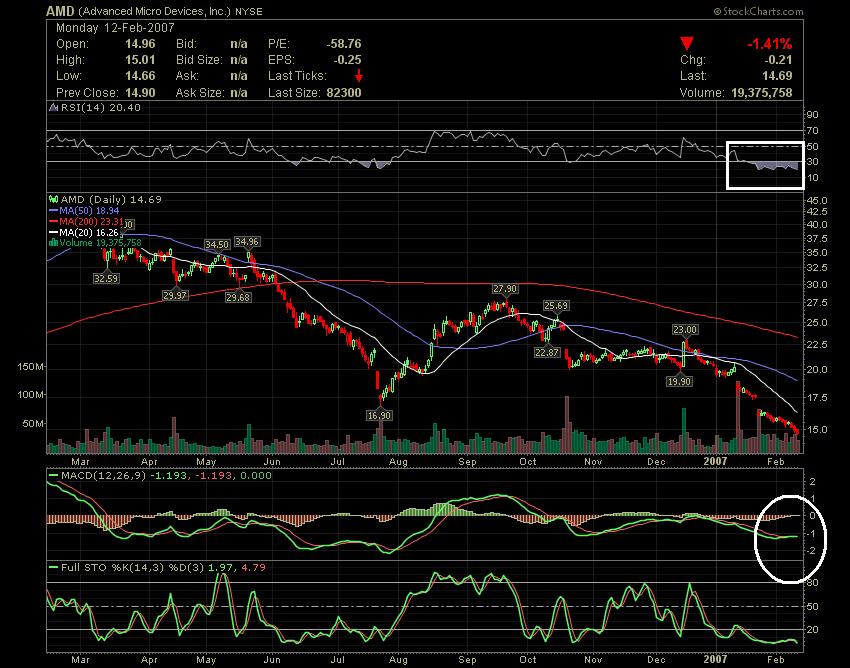Click the P/E value -58.76

344,44
